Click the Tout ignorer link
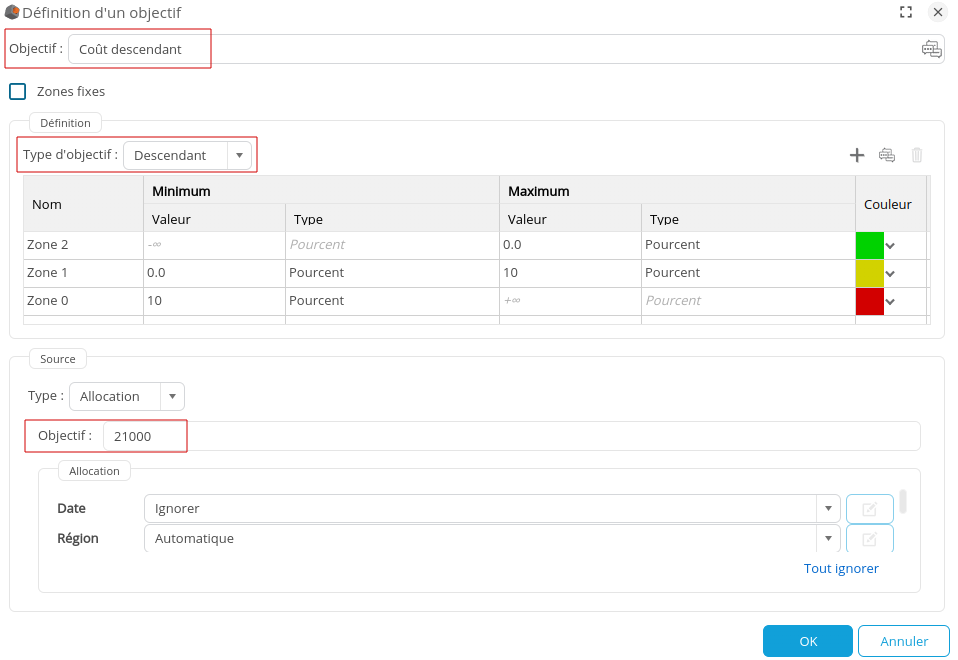Image resolution: width=958 pixels, height=660 pixels. coord(841,568)
